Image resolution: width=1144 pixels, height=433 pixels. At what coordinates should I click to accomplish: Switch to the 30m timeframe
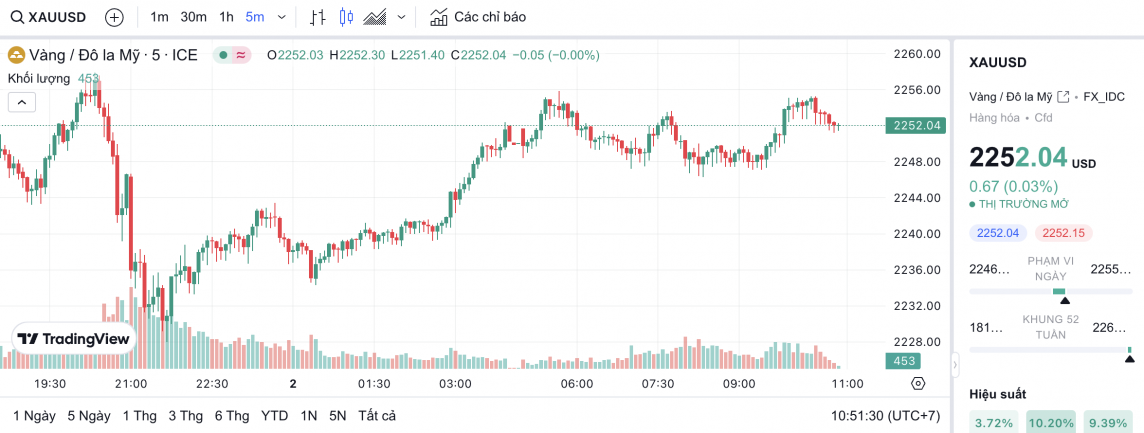(x=194, y=17)
